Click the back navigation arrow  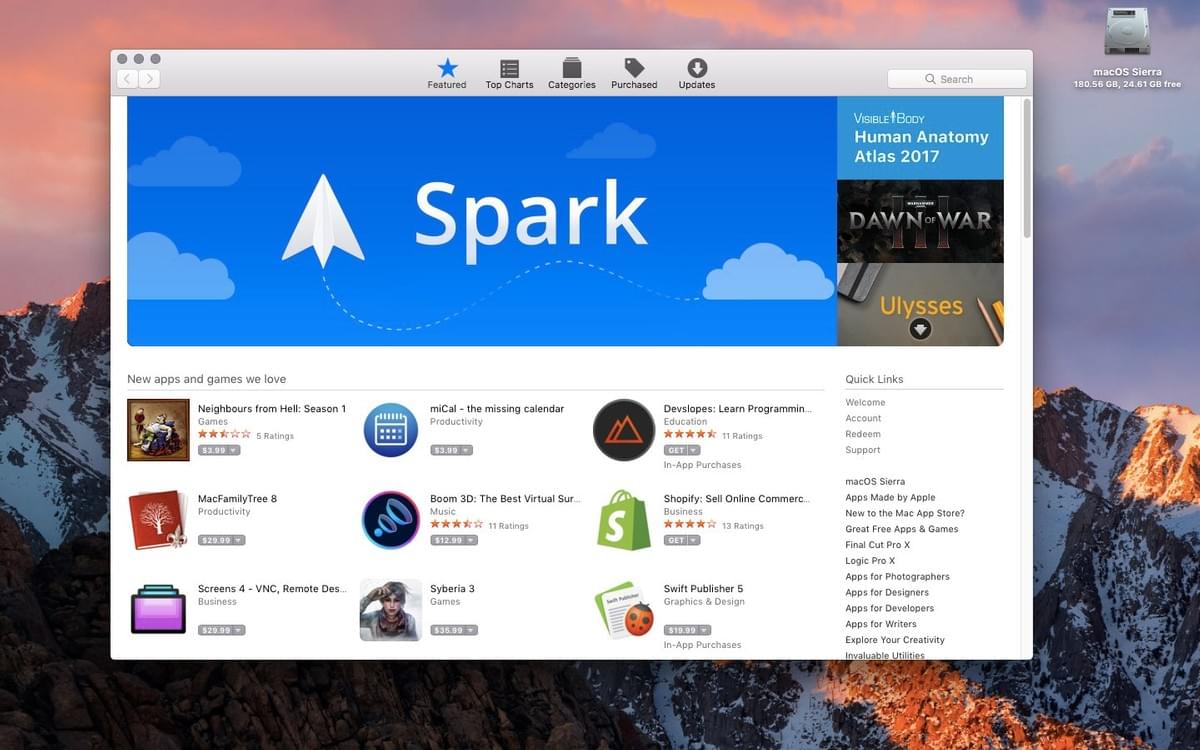pos(126,77)
